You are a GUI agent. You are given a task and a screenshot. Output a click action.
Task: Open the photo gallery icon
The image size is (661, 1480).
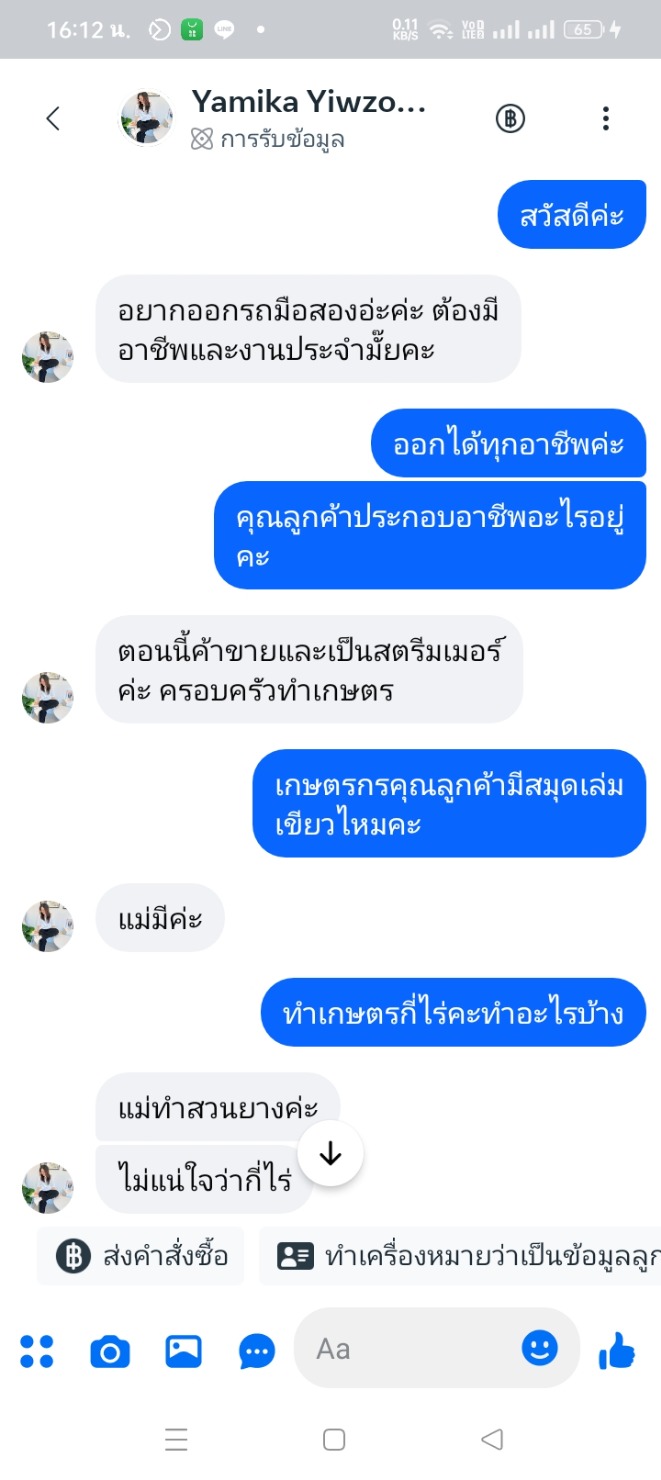184,1352
